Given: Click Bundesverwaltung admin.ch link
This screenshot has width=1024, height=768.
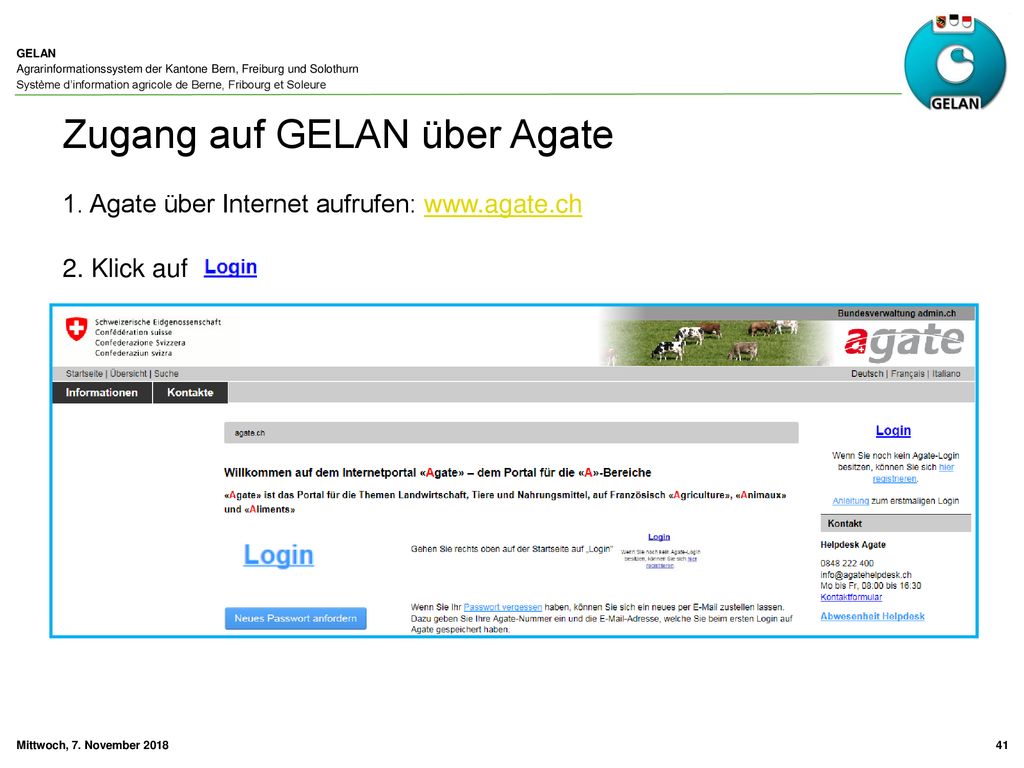Looking at the screenshot, I should click(x=897, y=313).
